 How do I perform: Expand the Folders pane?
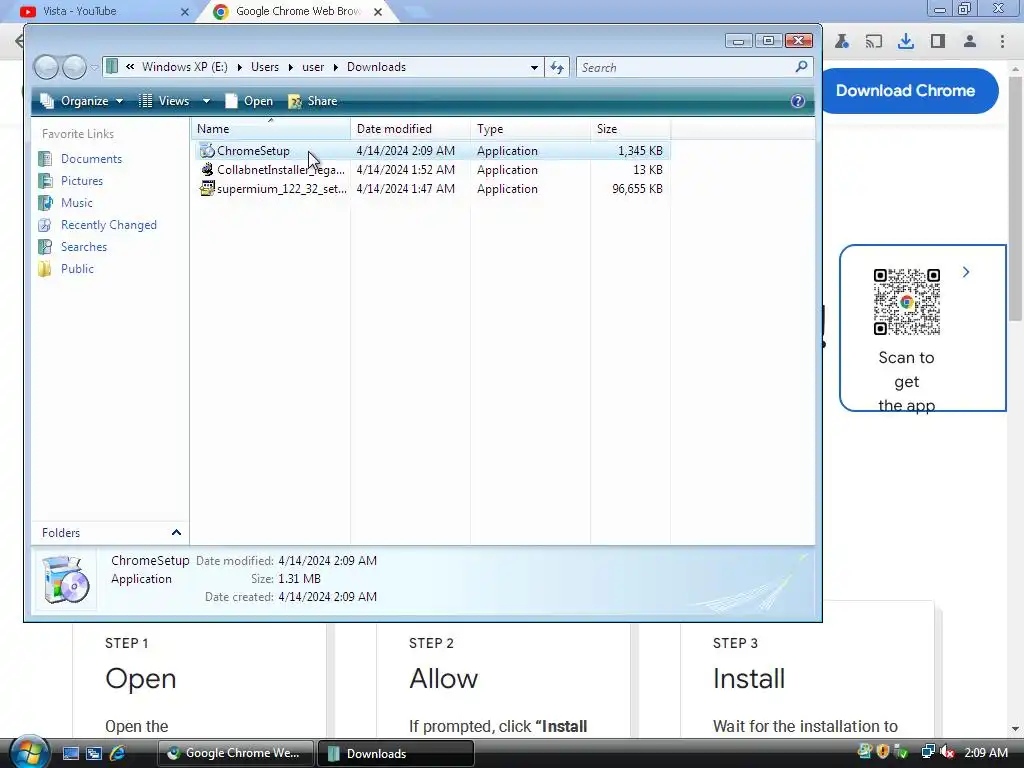176,533
